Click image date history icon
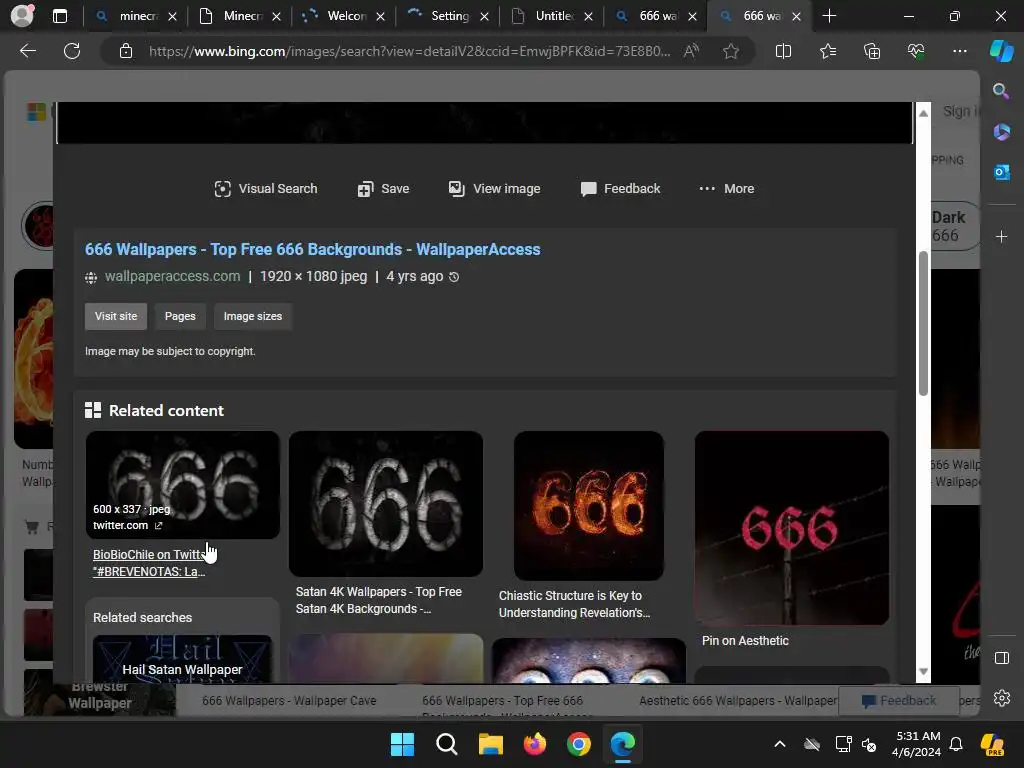Viewport: 1024px width, 768px height. pos(455,277)
